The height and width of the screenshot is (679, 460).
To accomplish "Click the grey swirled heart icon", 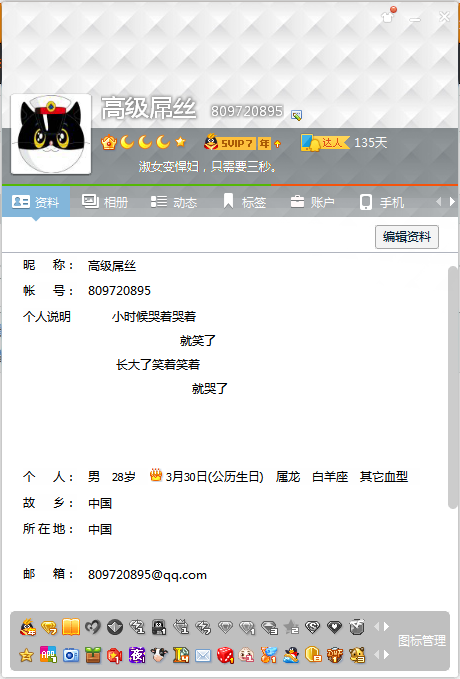I will (93, 627).
